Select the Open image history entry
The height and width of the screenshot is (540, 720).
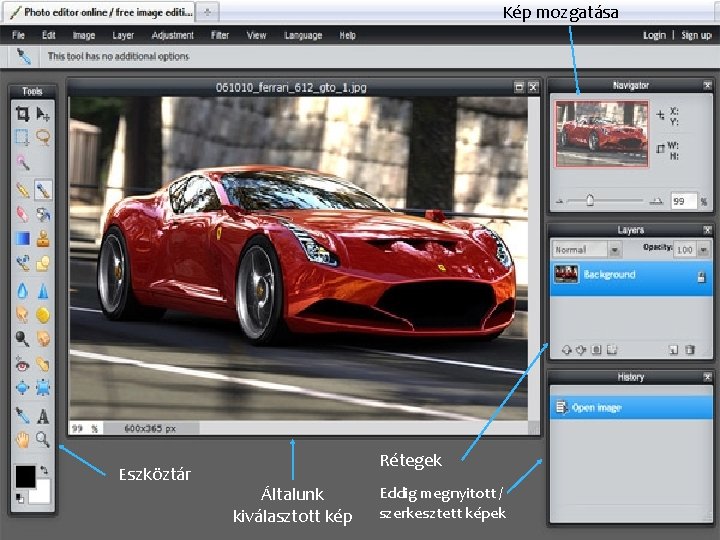[x=631, y=407]
